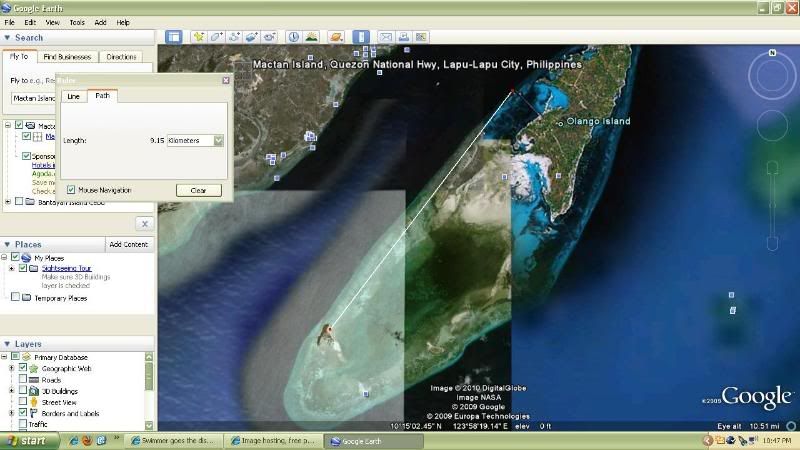Open the planet switcher (Sky/Mars) tool
This screenshot has width=800, height=450.
coord(336,37)
